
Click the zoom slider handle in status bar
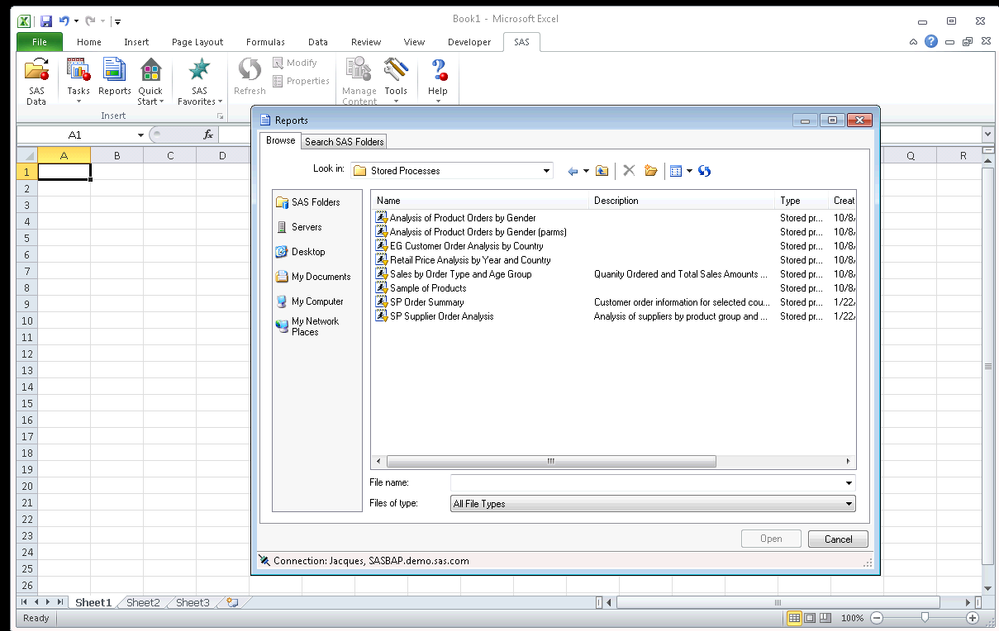point(924,618)
